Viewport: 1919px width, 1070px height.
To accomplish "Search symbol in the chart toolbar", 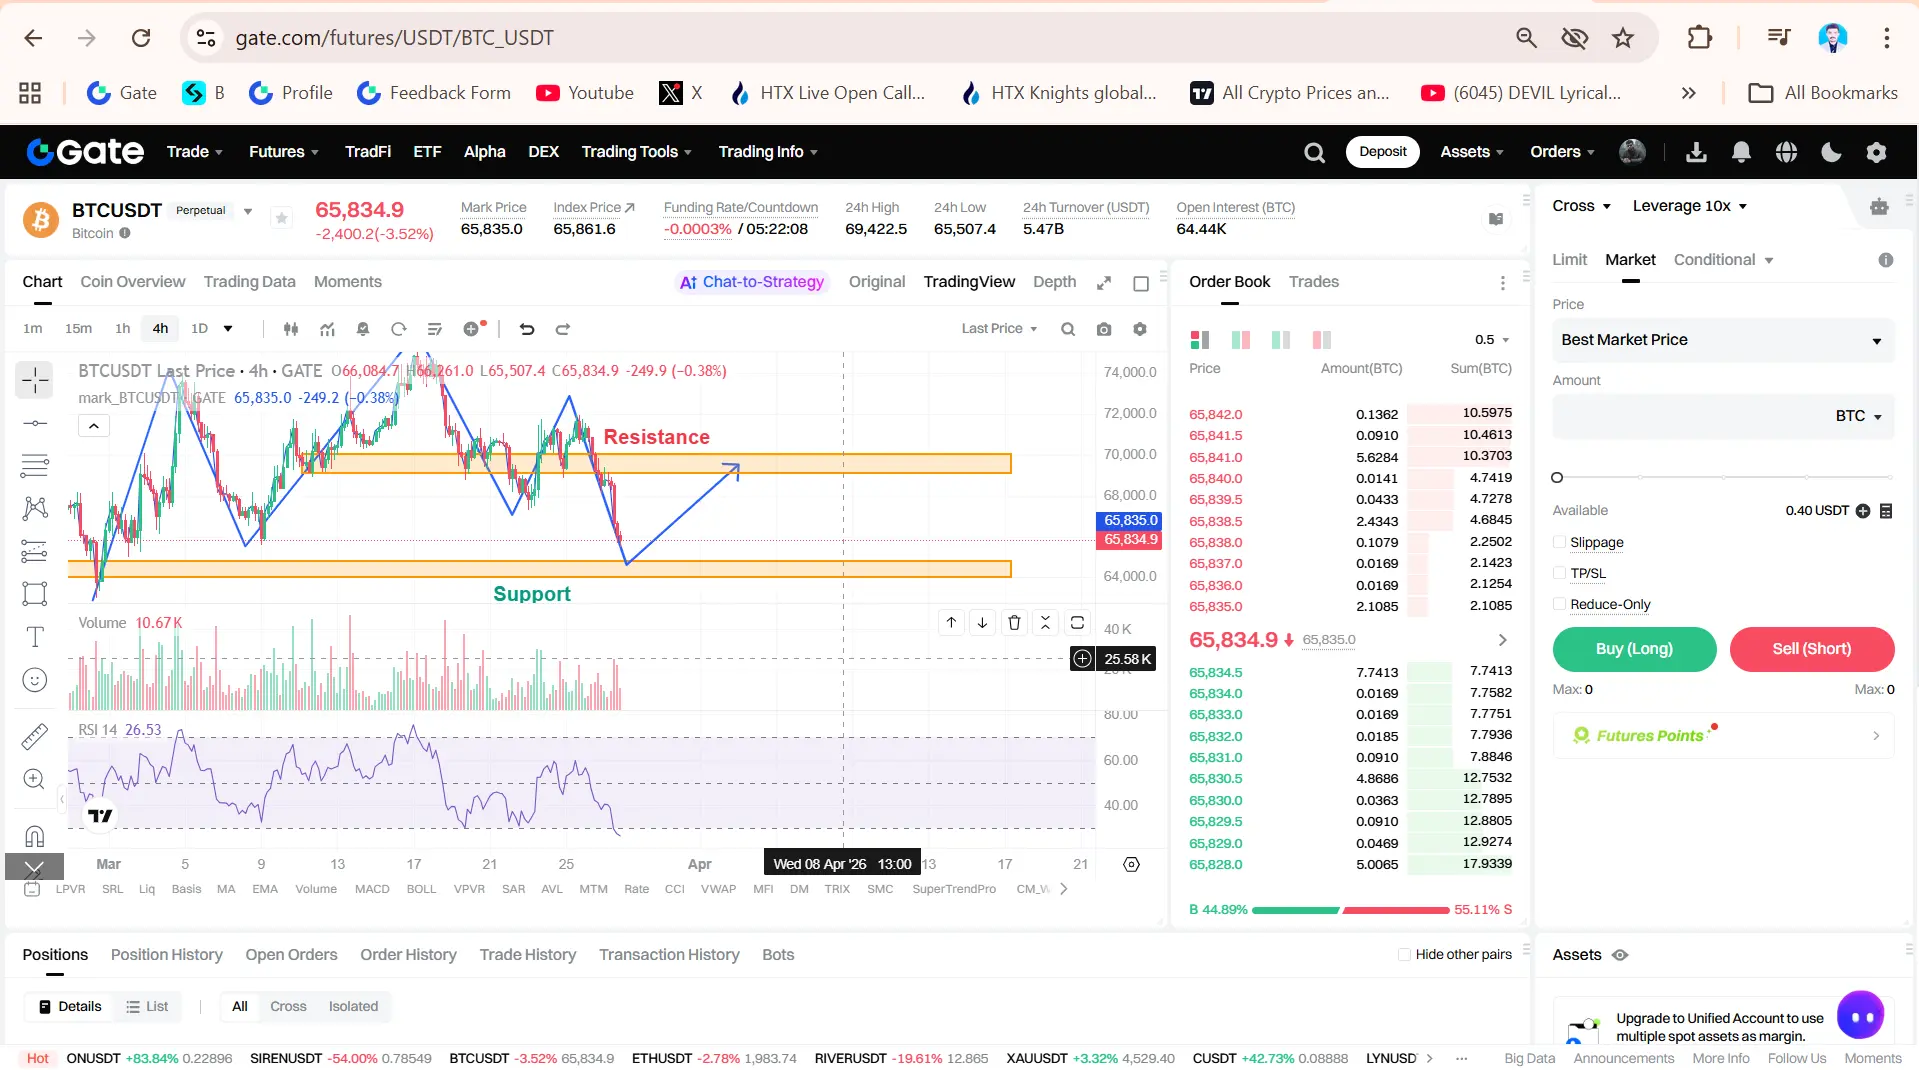I will pos(1068,329).
